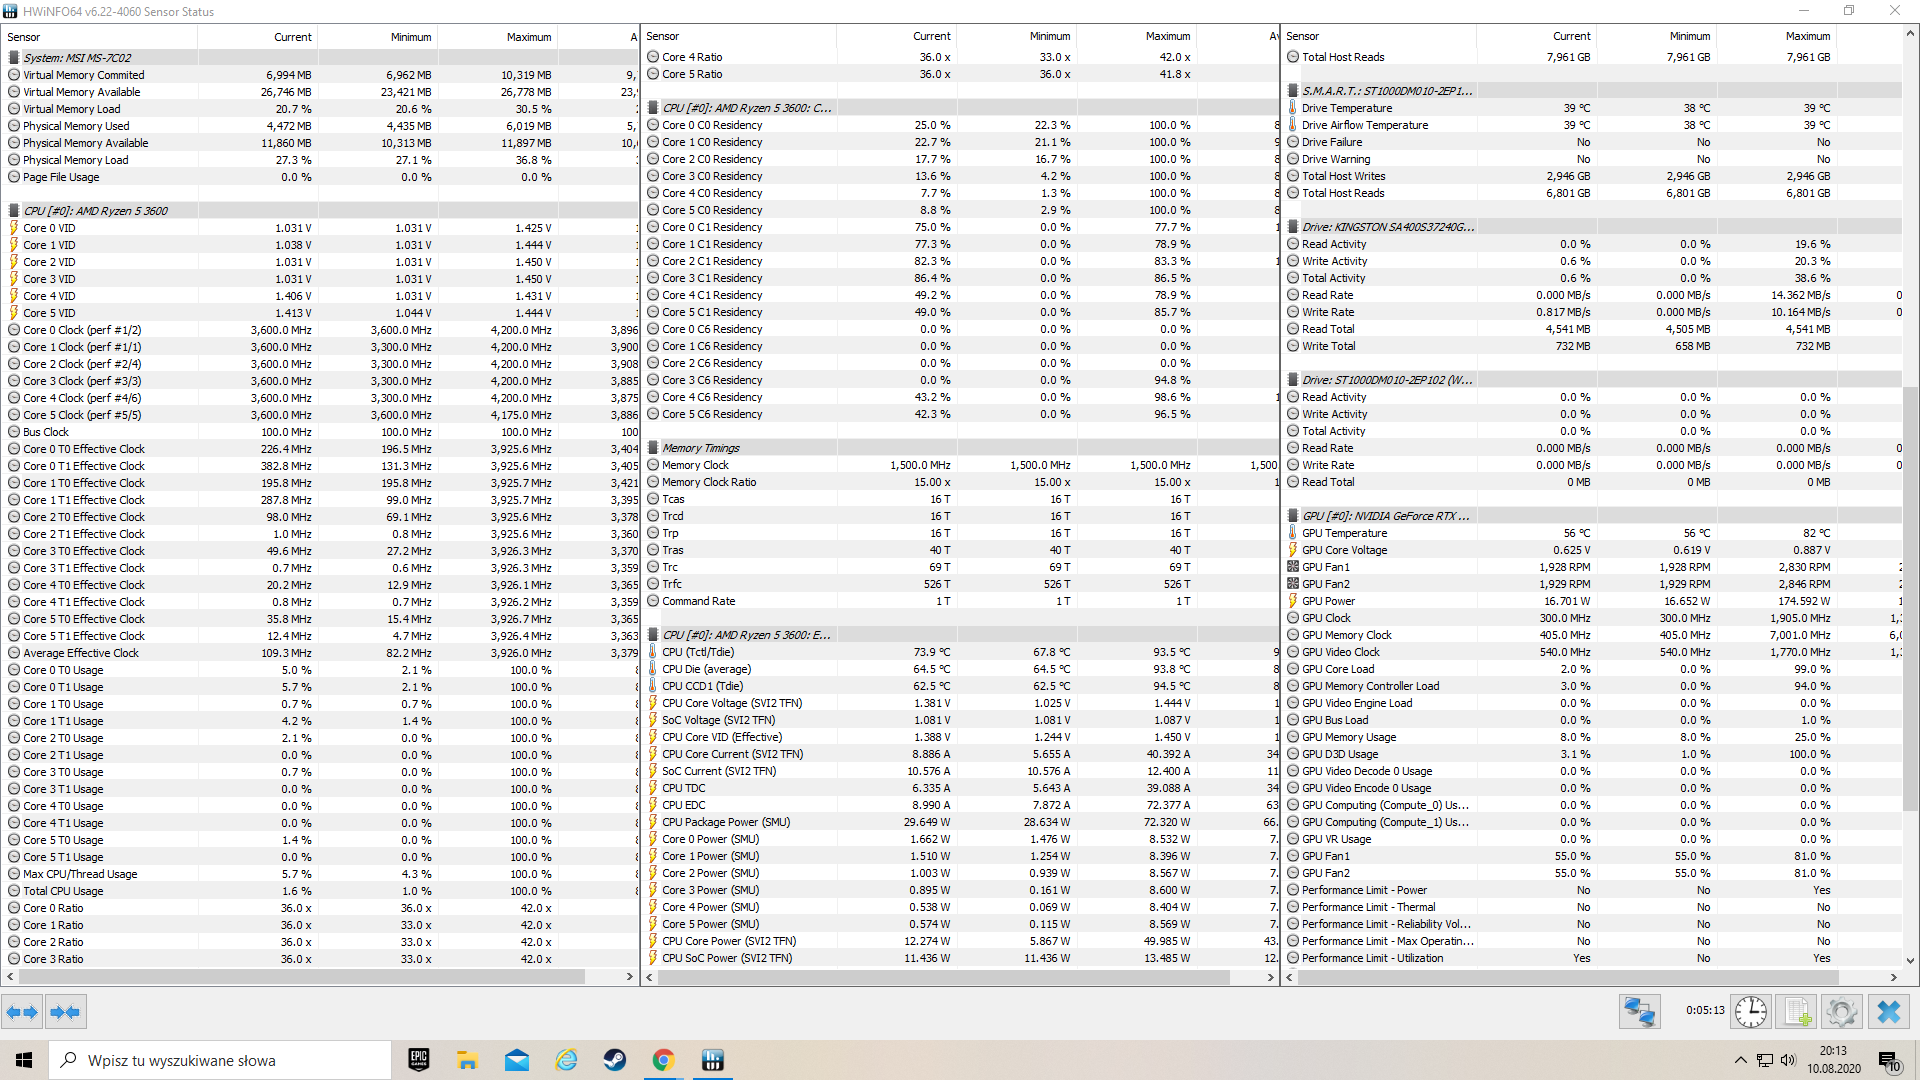Select the Total CPU Usage row
Image resolution: width=1920 pixels, height=1080 pixels.
point(320,891)
